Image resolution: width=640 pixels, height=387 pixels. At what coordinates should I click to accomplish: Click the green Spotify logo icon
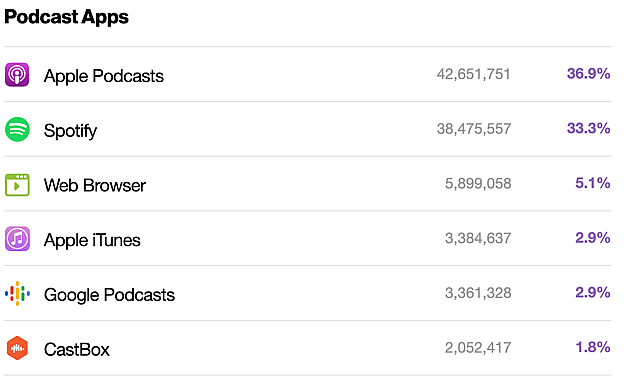(x=17, y=129)
